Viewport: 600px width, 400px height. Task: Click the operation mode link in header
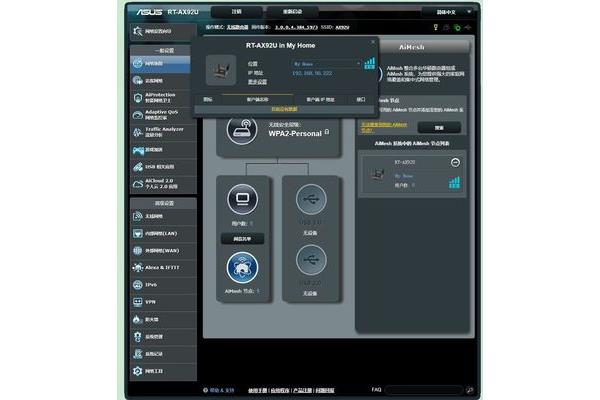click(x=237, y=27)
